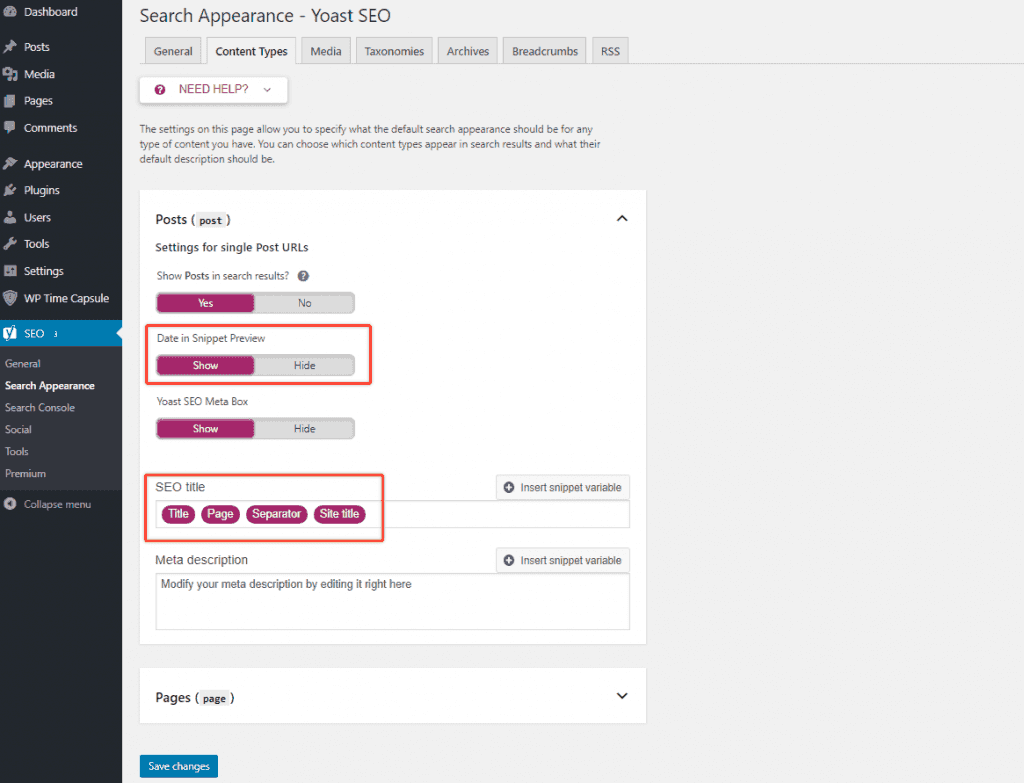
Task: Collapse the Posts section chevron
Action: tap(622, 219)
